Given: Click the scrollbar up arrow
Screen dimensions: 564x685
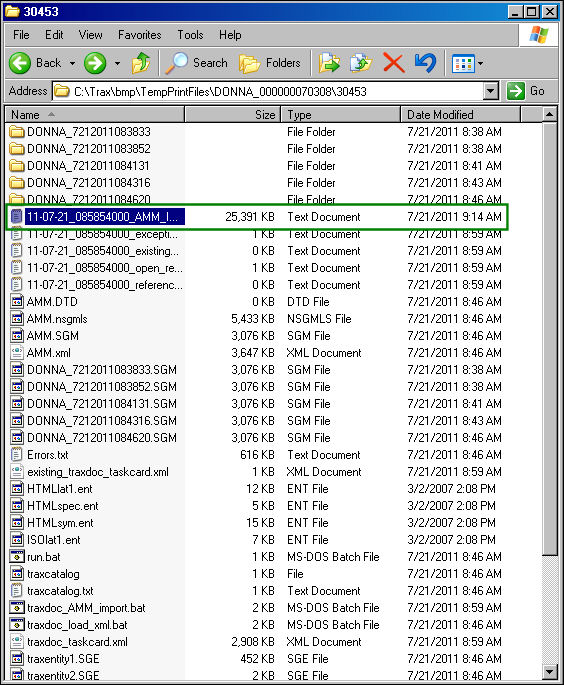Looking at the screenshot, I should (x=550, y=115).
